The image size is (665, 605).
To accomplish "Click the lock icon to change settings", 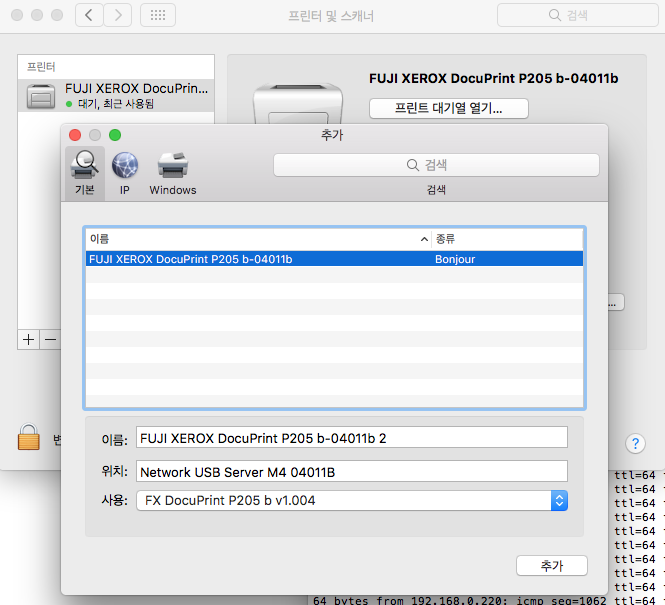I will tap(29, 437).
